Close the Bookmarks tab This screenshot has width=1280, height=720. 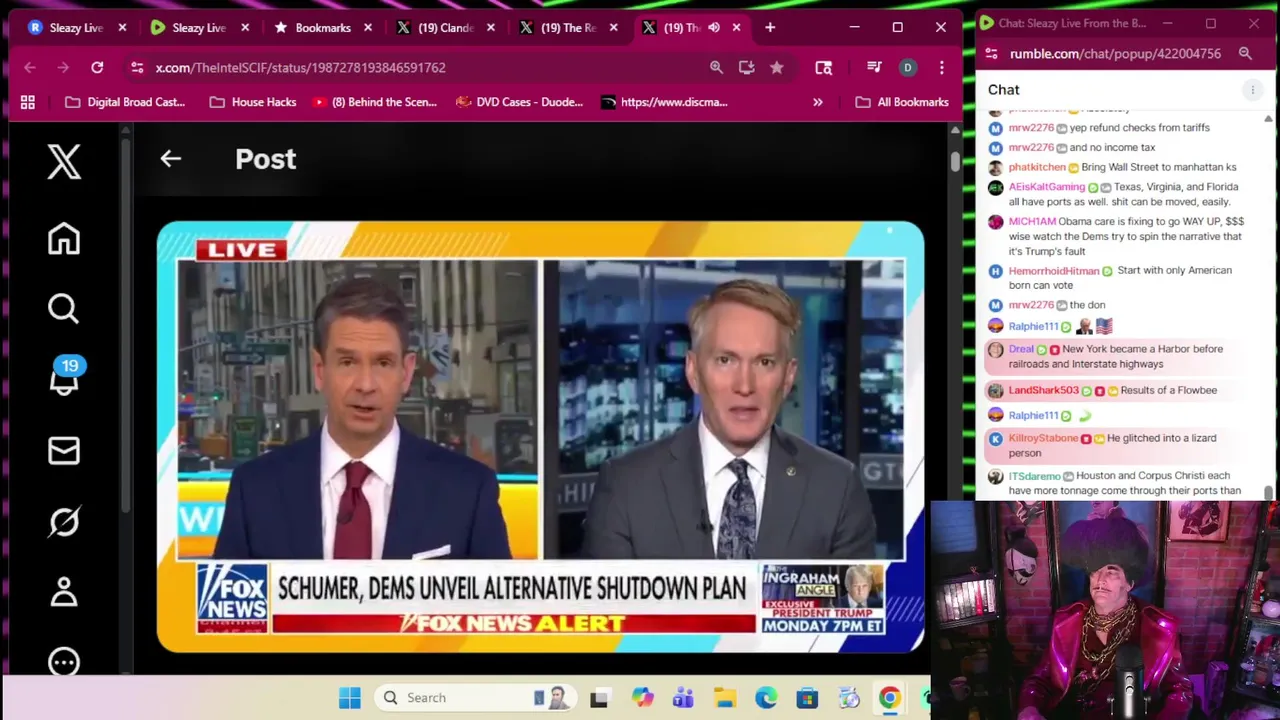(x=368, y=28)
